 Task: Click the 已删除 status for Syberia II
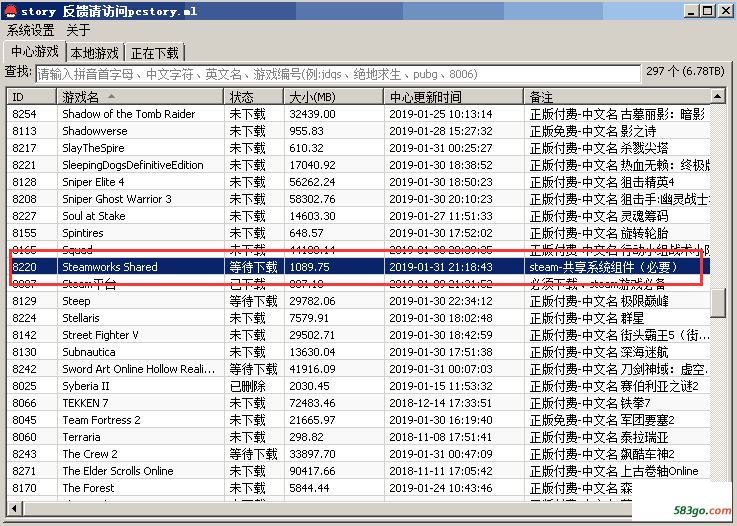coord(248,386)
